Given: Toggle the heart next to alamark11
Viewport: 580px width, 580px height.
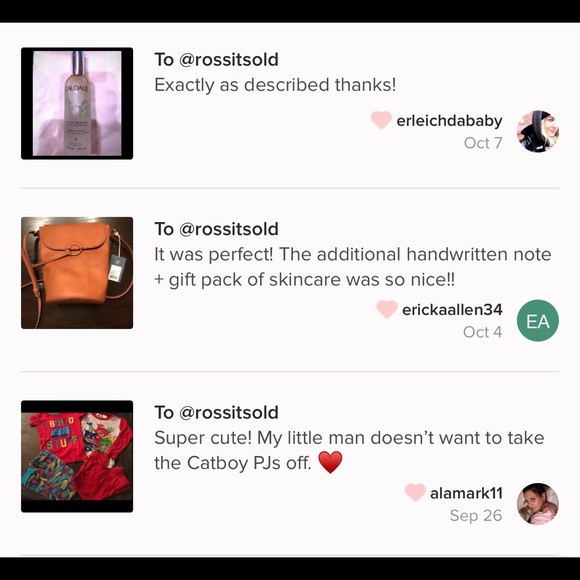Looking at the screenshot, I should (415, 493).
